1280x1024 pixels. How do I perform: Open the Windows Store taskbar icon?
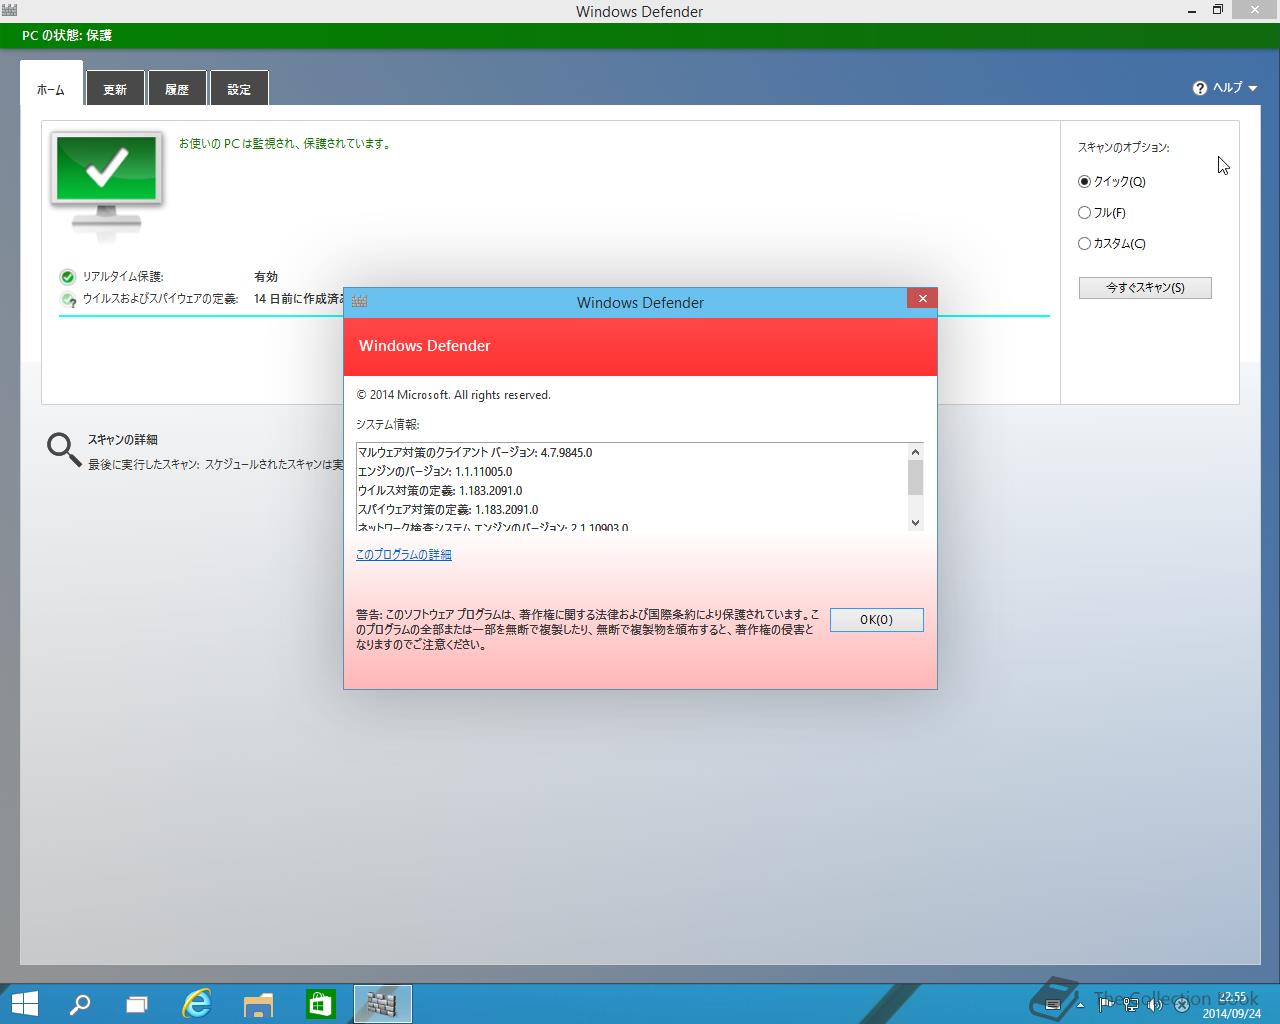point(320,1004)
